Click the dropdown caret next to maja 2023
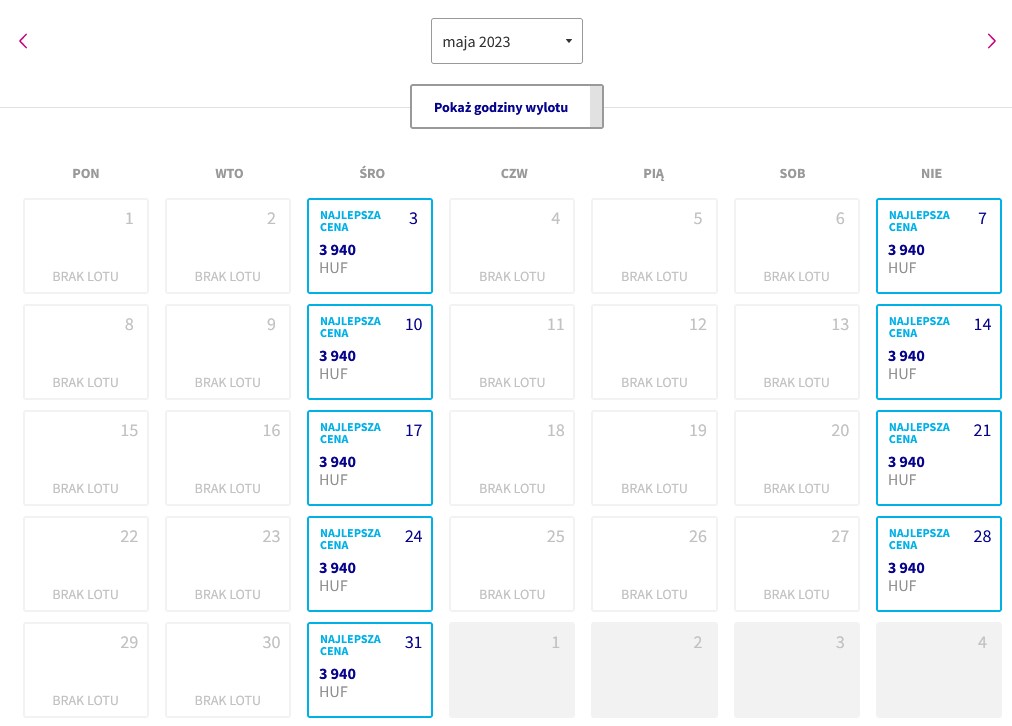 tap(569, 41)
